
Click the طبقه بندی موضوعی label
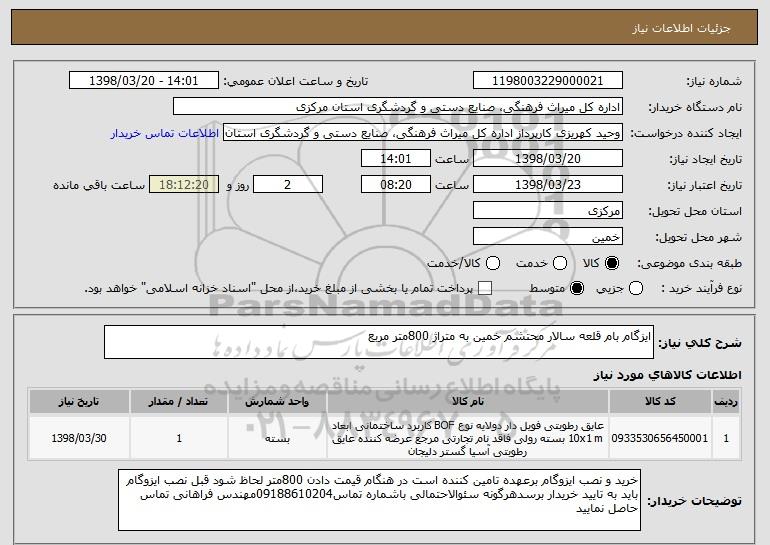tap(689, 264)
